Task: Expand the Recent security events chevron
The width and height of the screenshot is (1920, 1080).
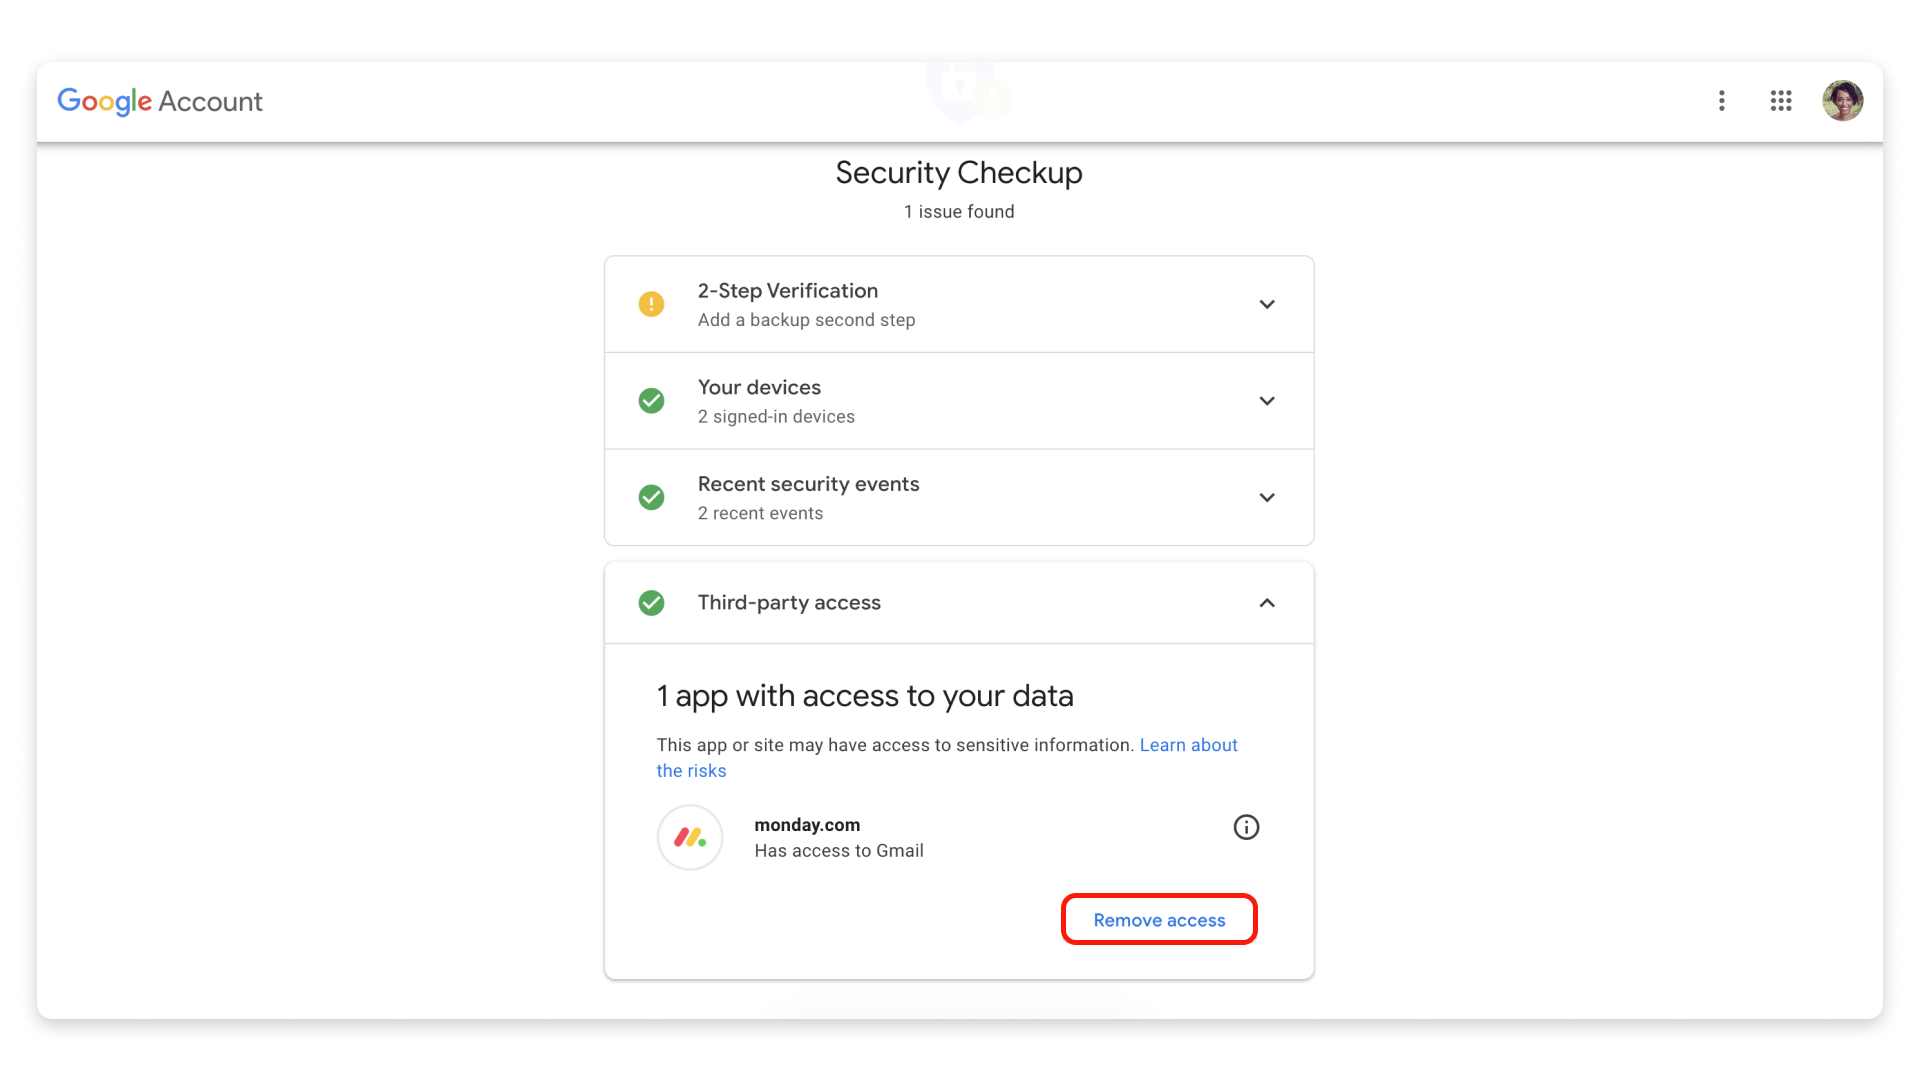Action: [x=1267, y=497]
